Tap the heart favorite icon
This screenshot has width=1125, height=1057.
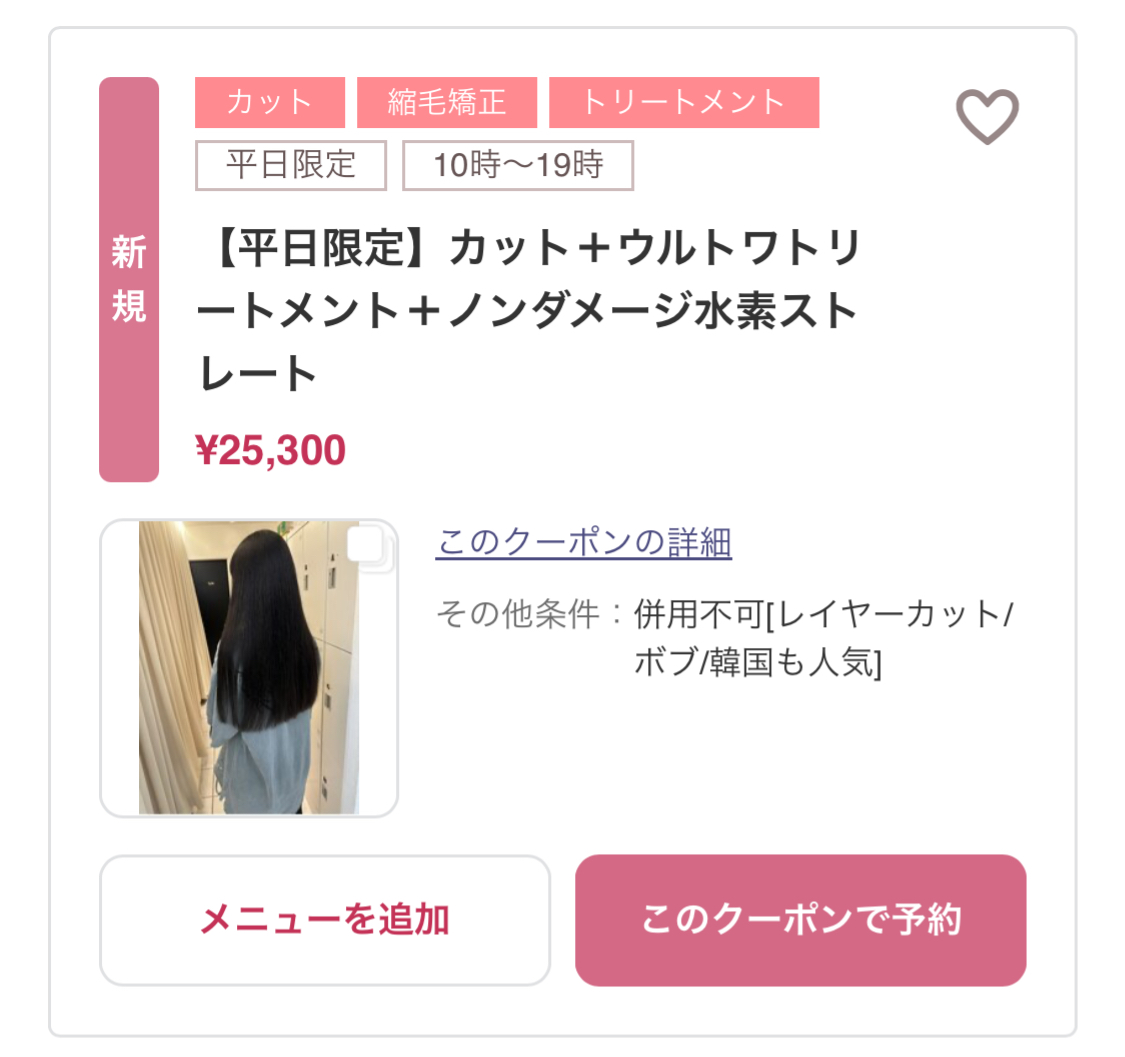point(987,116)
